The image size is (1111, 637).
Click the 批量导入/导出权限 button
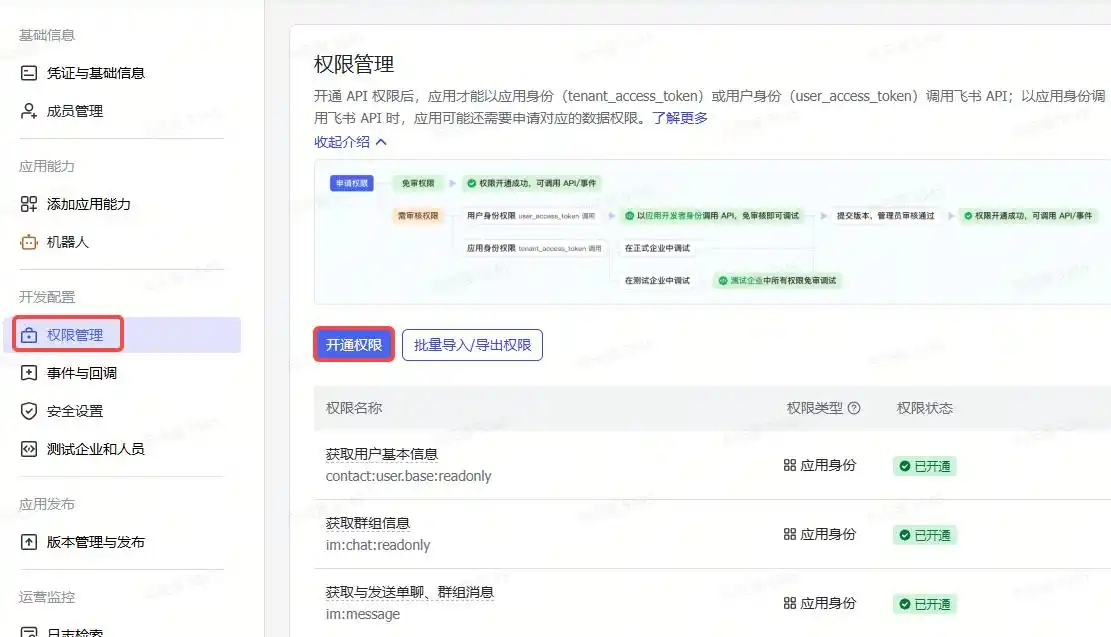472,345
